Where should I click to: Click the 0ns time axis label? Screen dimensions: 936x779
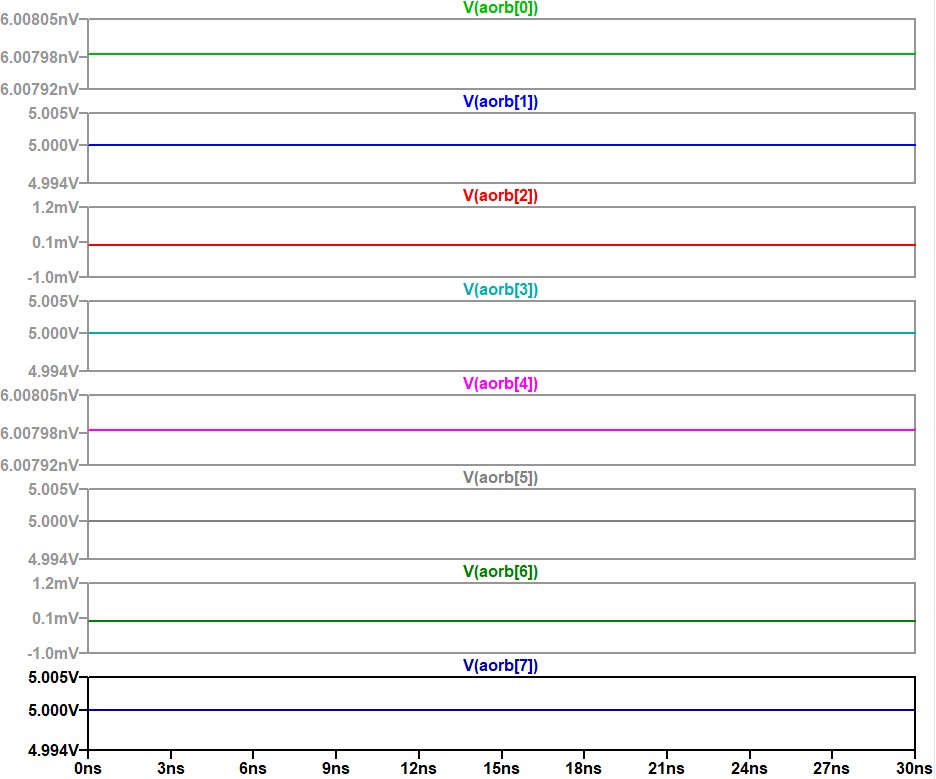pos(88,768)
